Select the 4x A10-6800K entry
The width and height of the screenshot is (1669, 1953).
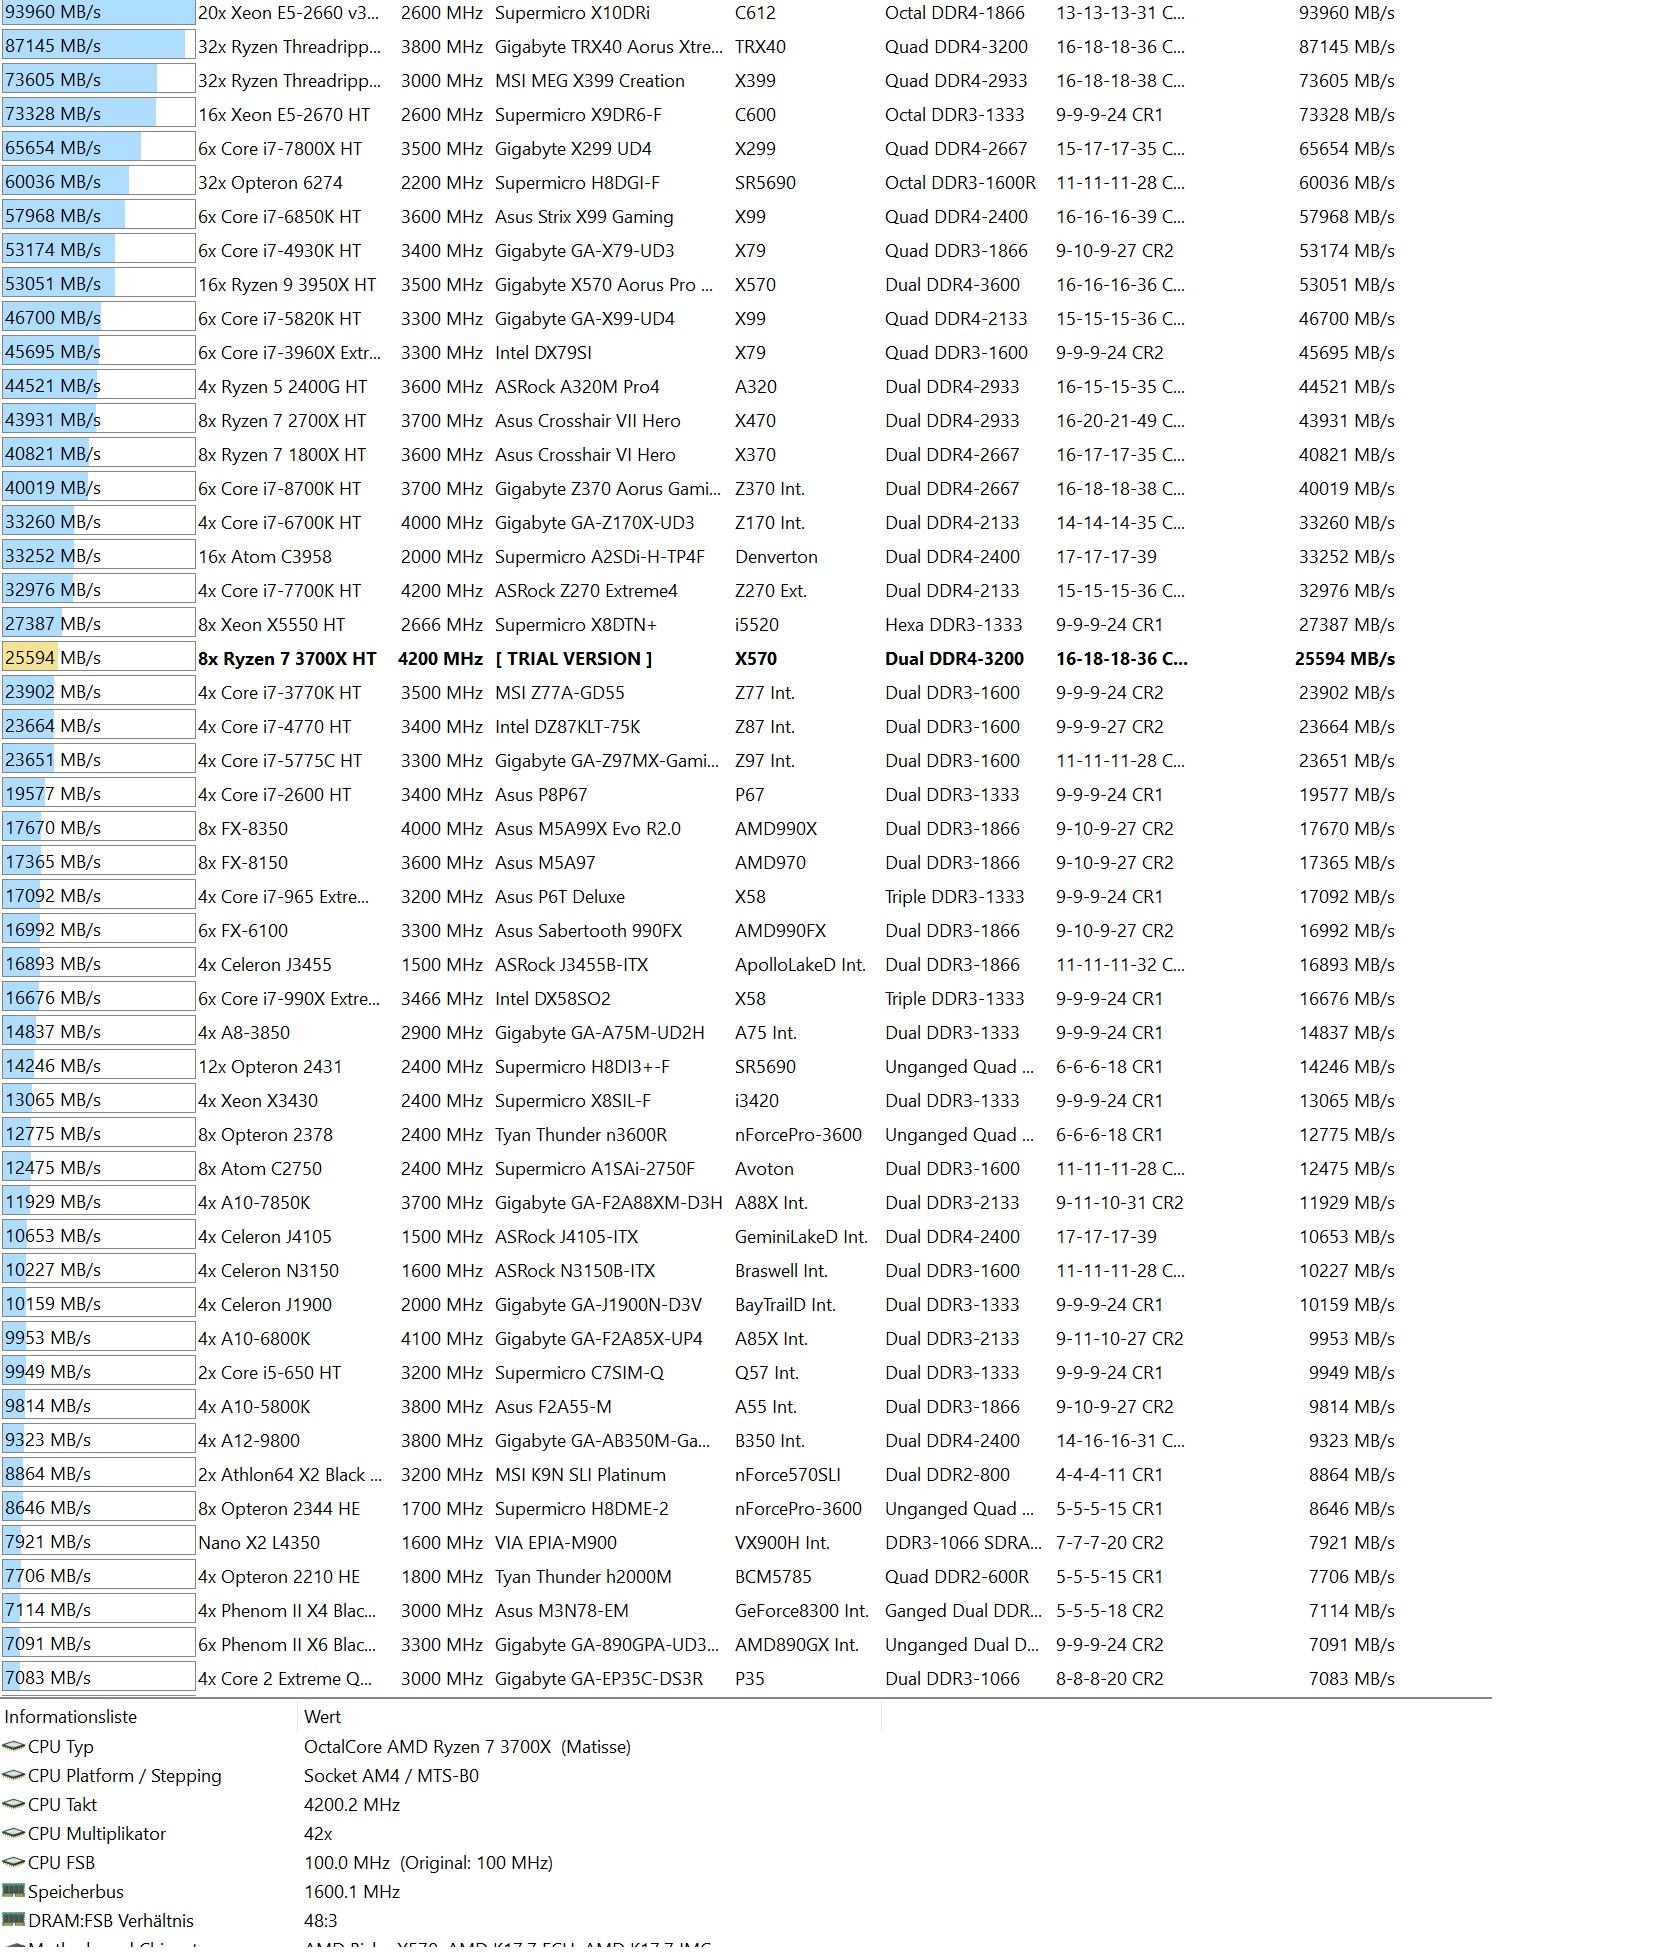click(x=254, y=1338)
